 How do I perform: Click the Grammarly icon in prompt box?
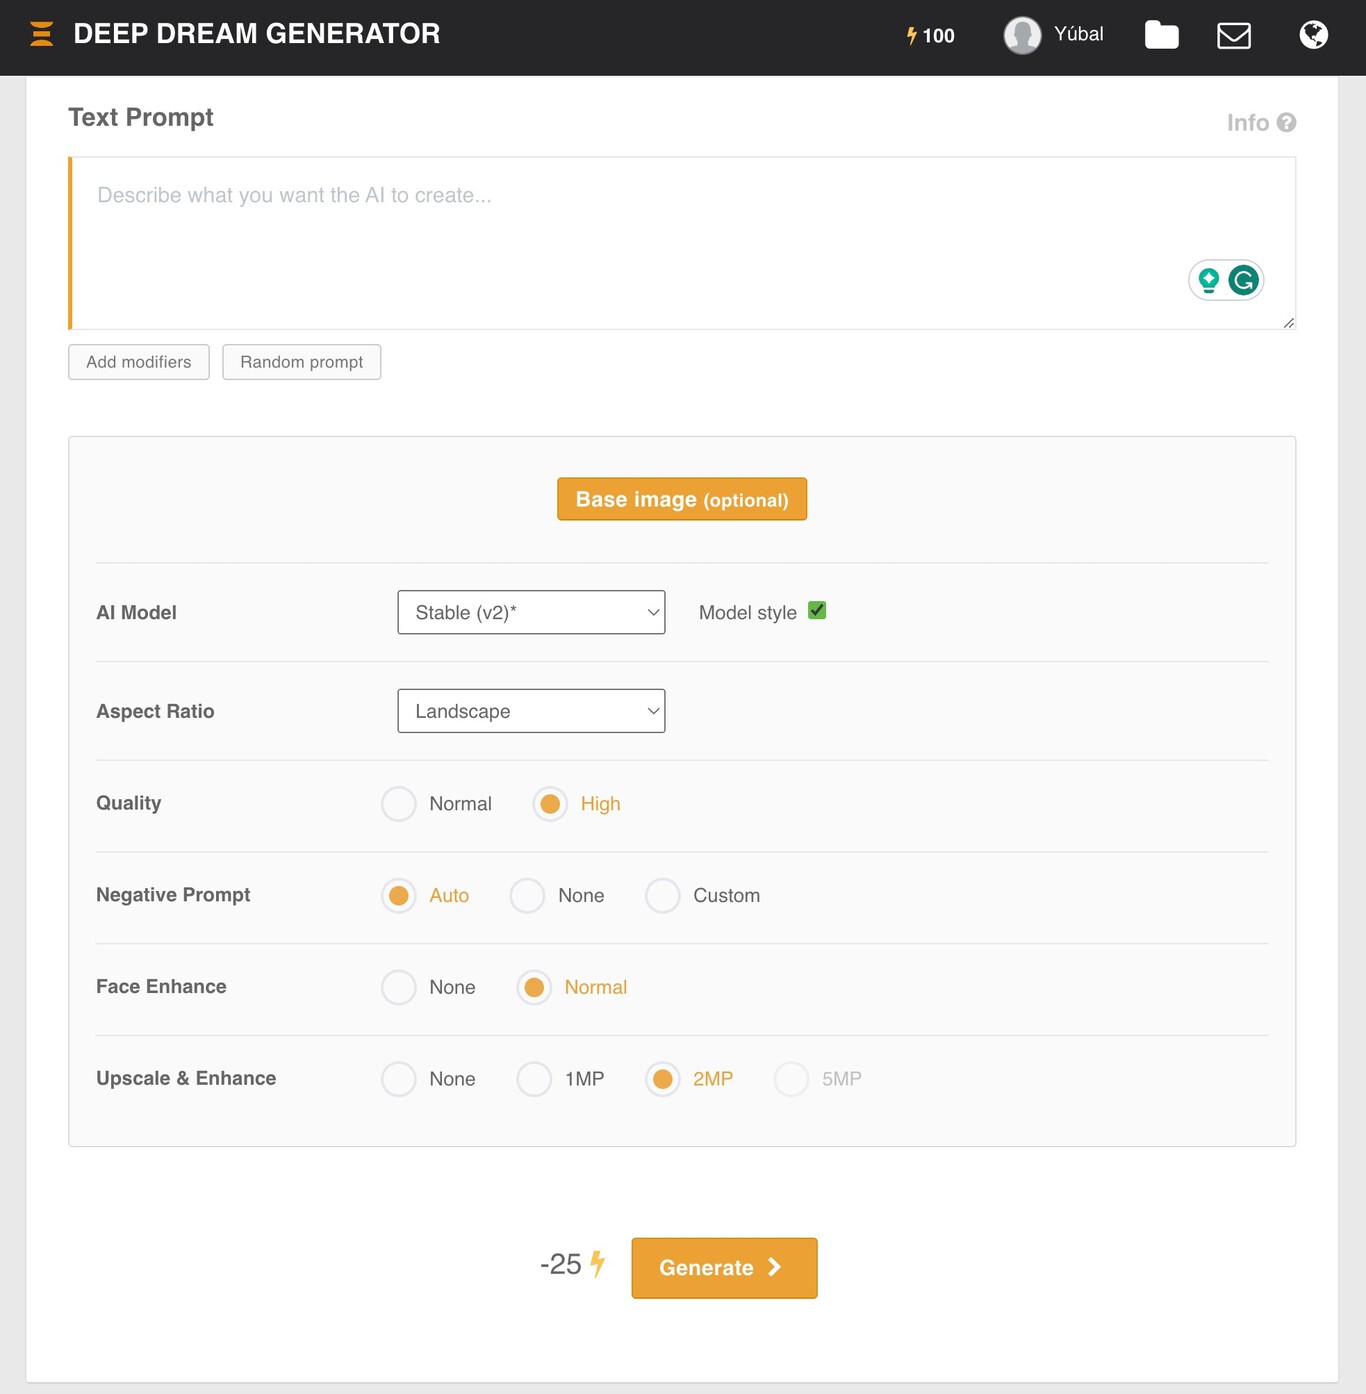[1243, 280]
